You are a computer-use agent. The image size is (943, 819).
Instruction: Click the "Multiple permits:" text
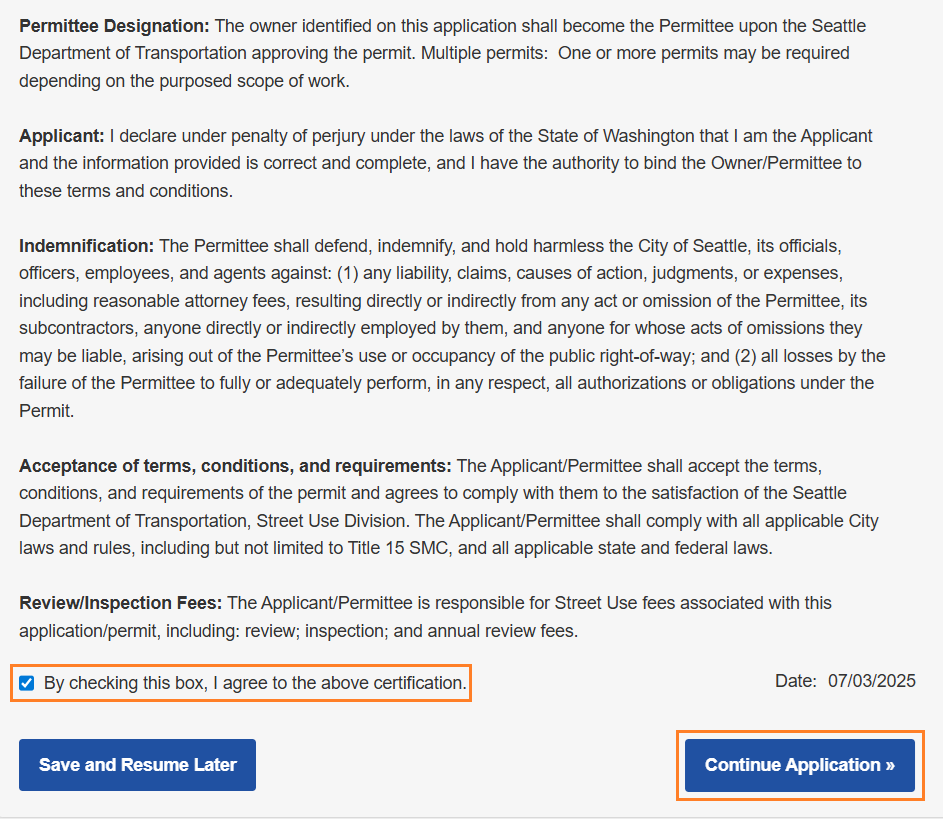coord(482,53)
